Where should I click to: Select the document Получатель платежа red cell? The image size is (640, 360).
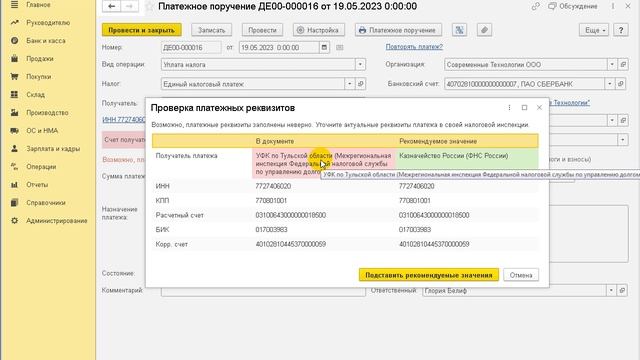coord(324,164)
